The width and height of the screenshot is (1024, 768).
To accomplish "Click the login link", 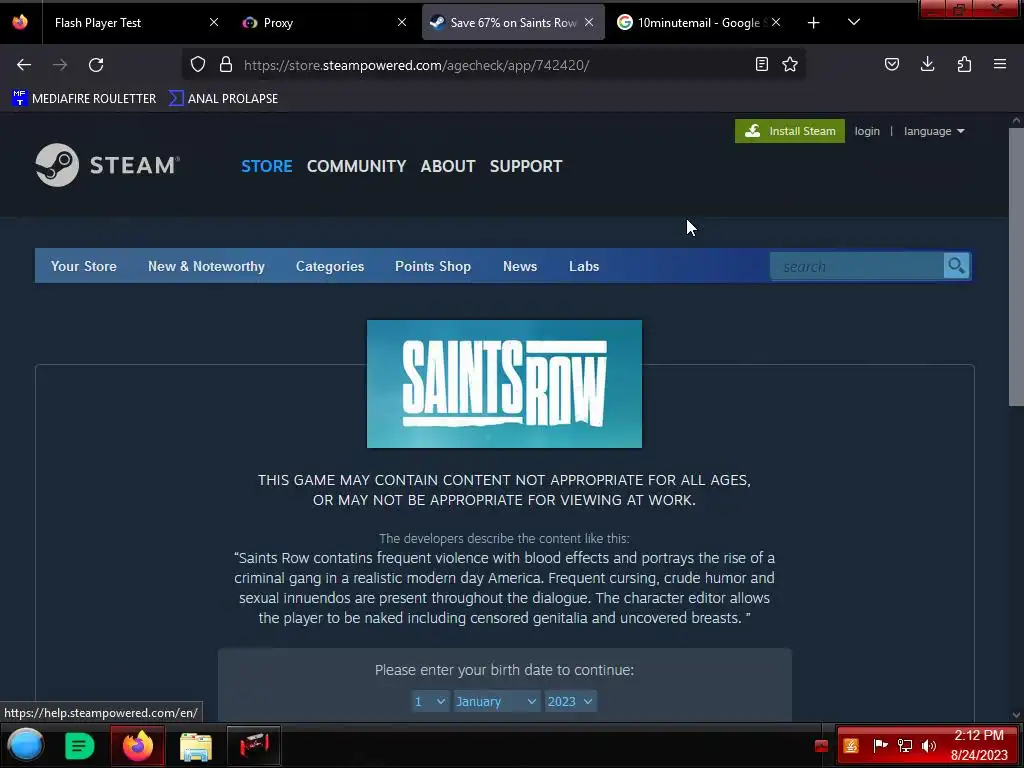I will (867, 131).
